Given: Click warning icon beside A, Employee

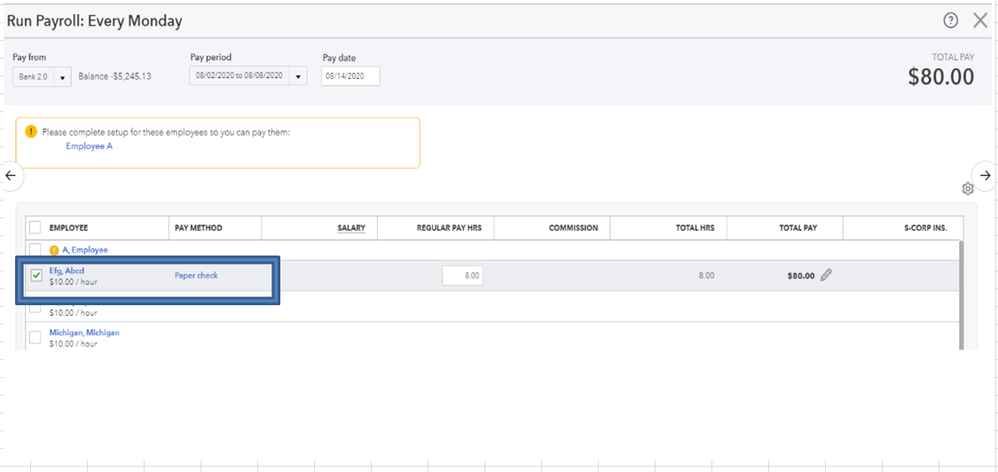Looking at the screenshot, I should (54, 250).
